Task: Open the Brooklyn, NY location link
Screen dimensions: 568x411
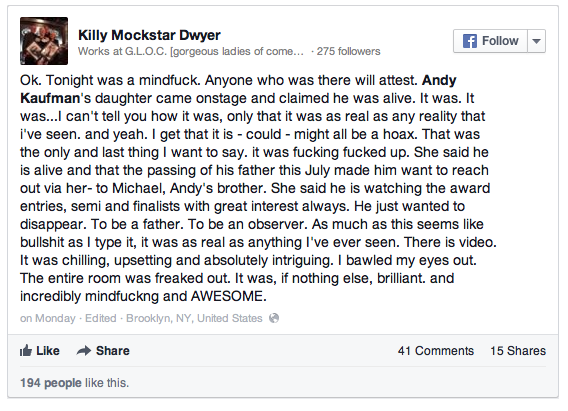Action: pyautogui.click(x=194, y=318)
